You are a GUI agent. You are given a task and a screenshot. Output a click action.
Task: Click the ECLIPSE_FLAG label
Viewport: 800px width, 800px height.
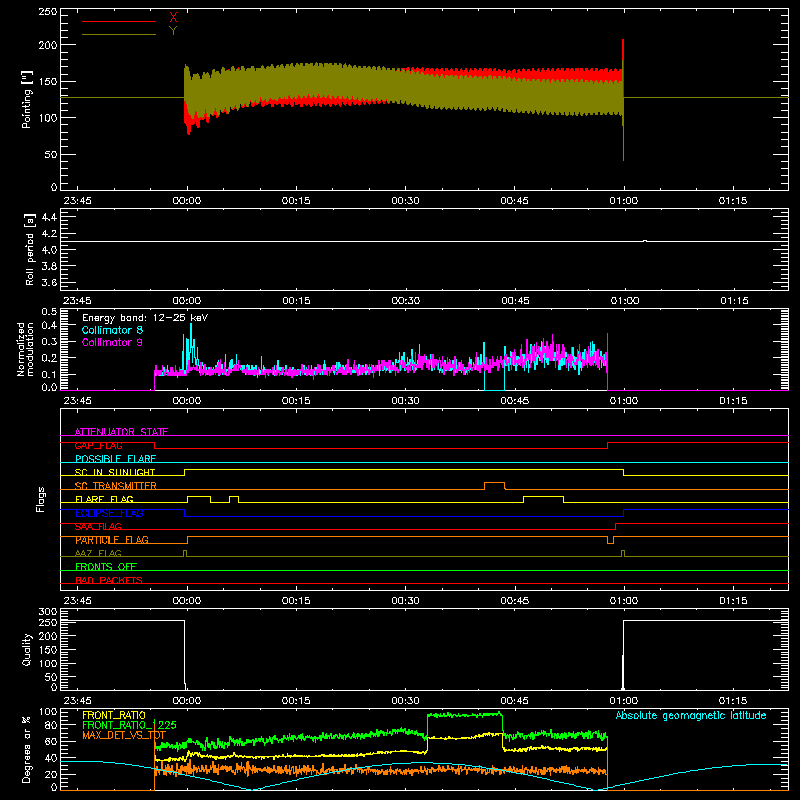point(109,513)
